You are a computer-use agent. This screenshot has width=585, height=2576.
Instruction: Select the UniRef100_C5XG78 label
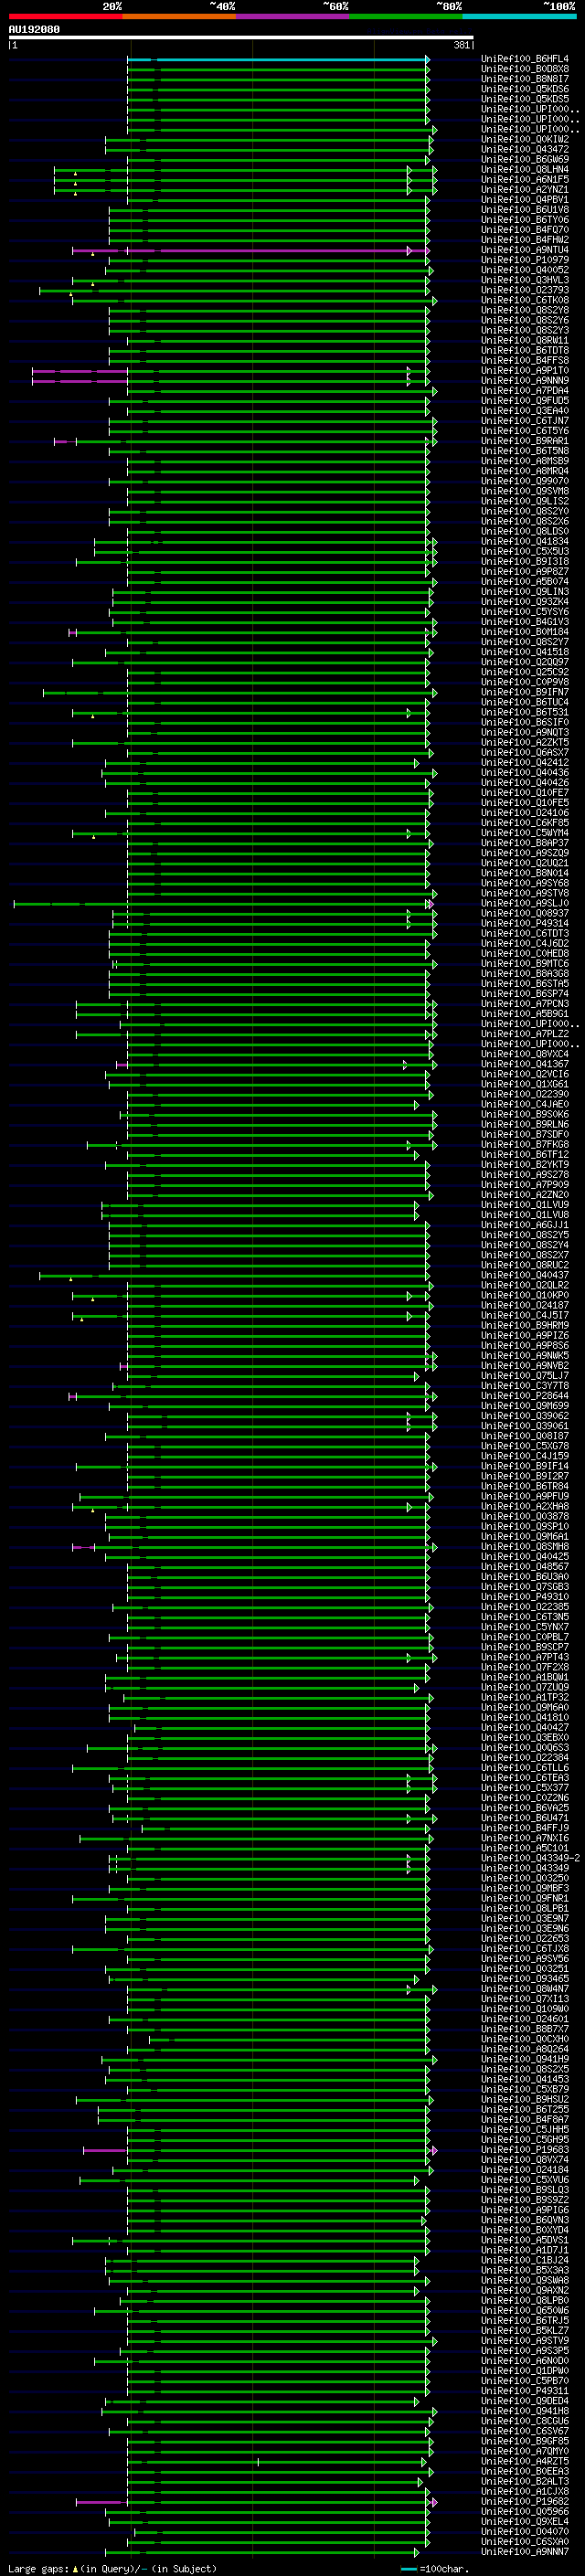point(524,1446)
